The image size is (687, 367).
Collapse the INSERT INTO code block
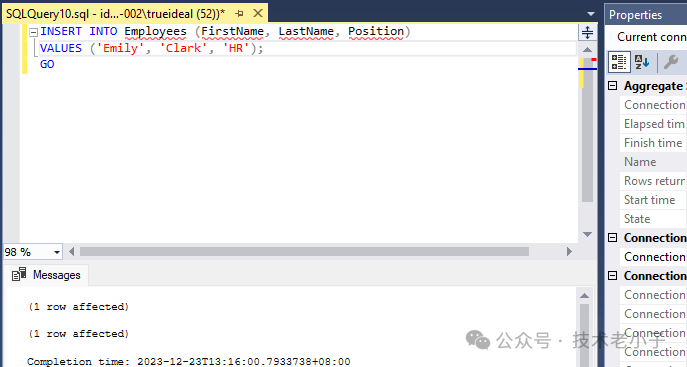[x=33, y=32]
